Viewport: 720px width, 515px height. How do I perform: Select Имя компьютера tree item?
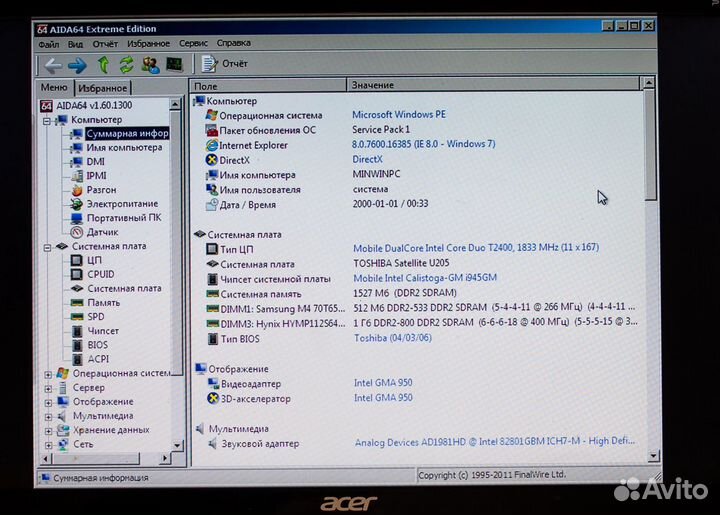[124, 147]
